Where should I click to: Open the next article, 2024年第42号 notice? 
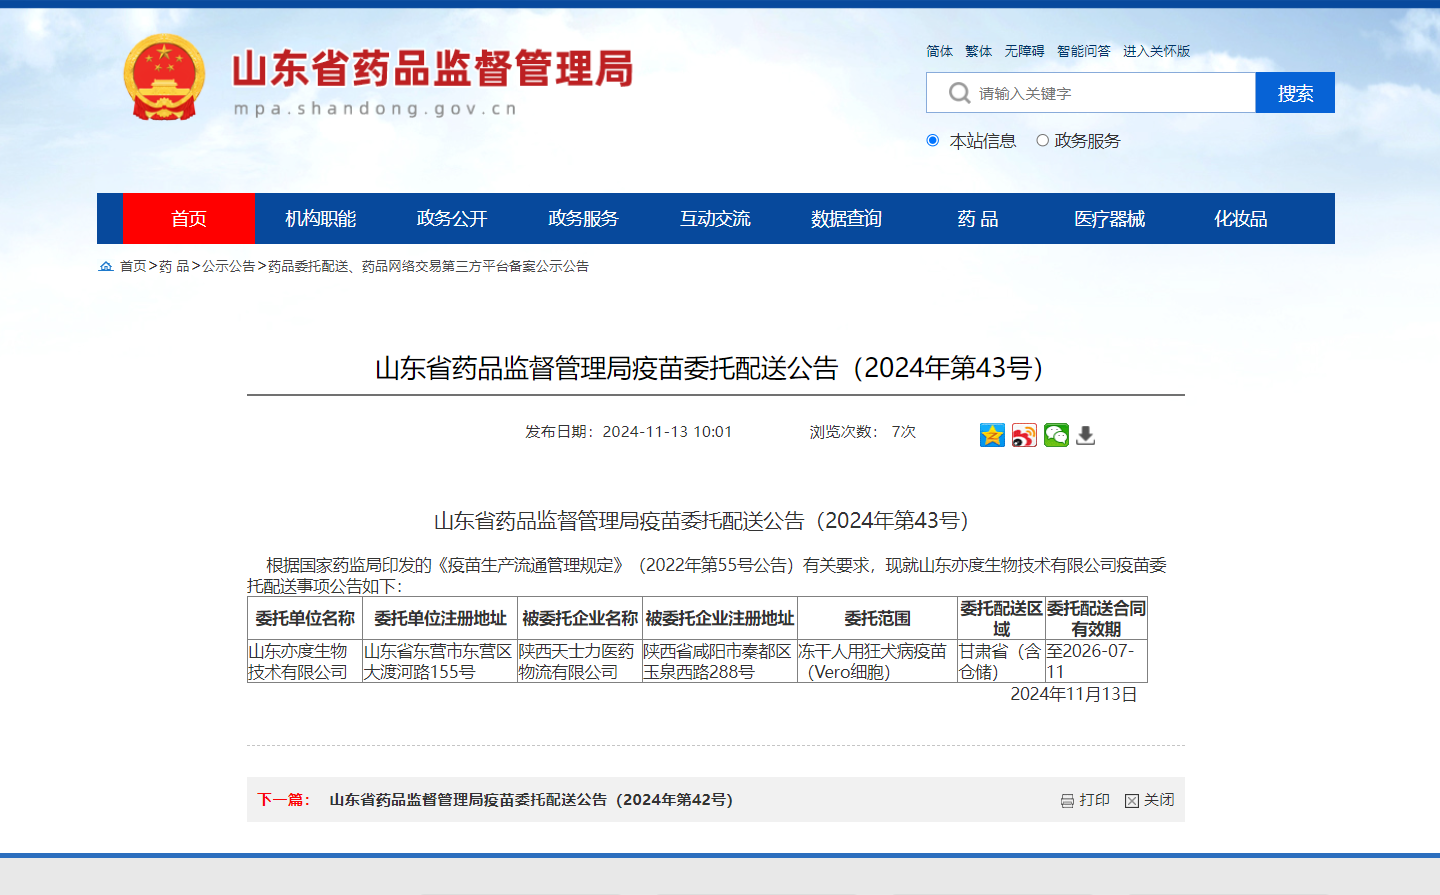coord(531,800)
